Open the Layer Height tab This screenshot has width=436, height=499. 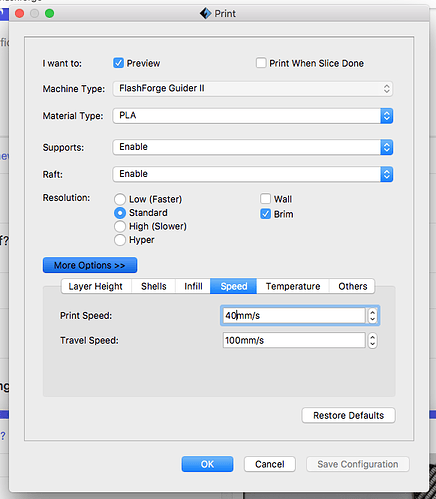[x=96, y=286]
